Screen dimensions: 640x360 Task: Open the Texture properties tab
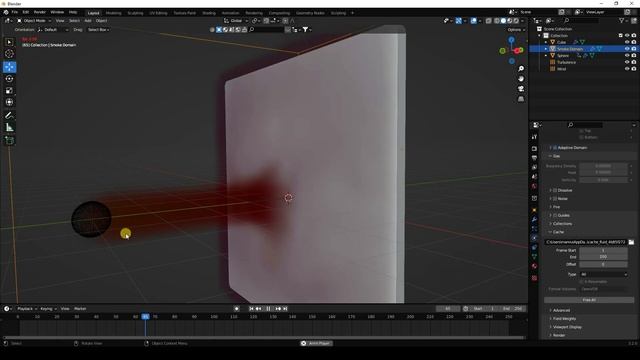tap(534, 278)
